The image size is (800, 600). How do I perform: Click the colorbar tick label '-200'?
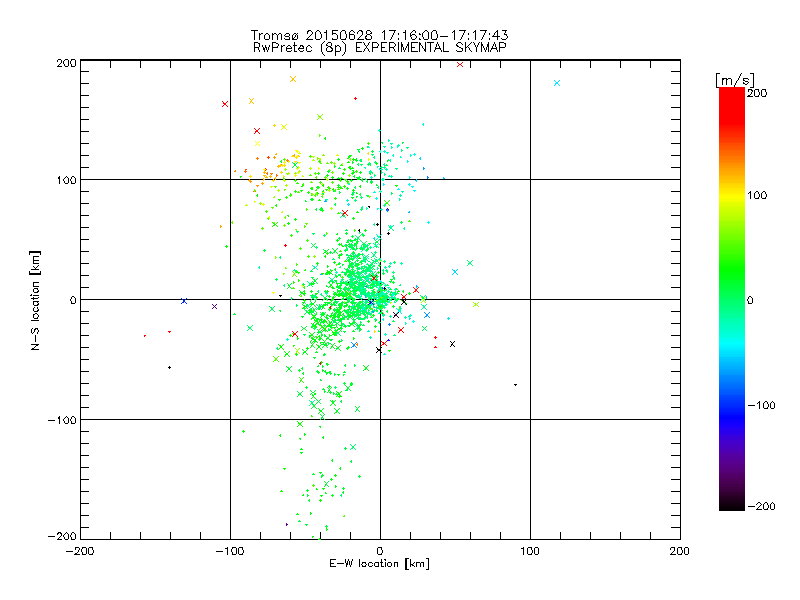click(x=761, y=506)
